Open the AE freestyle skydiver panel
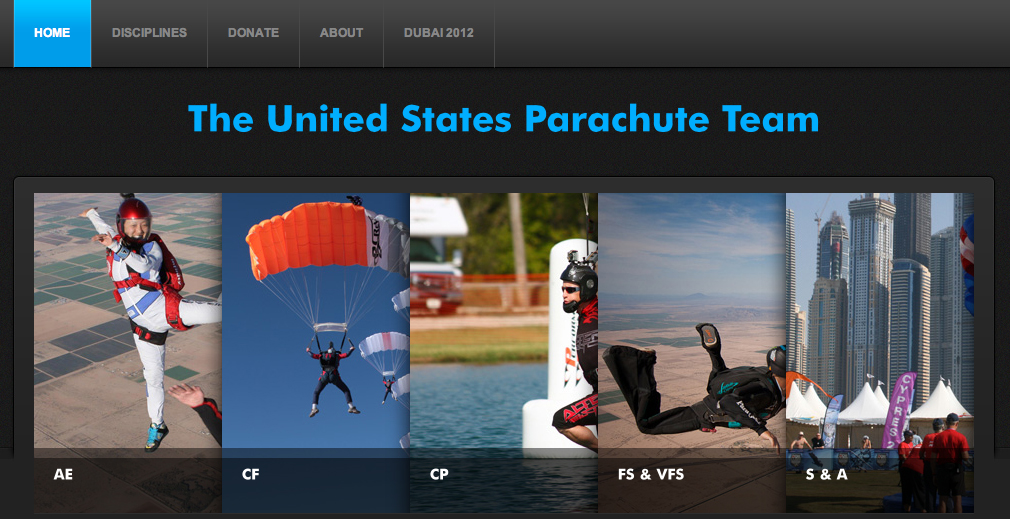The height and width of the screenshot is (519, 1010). 128,353
